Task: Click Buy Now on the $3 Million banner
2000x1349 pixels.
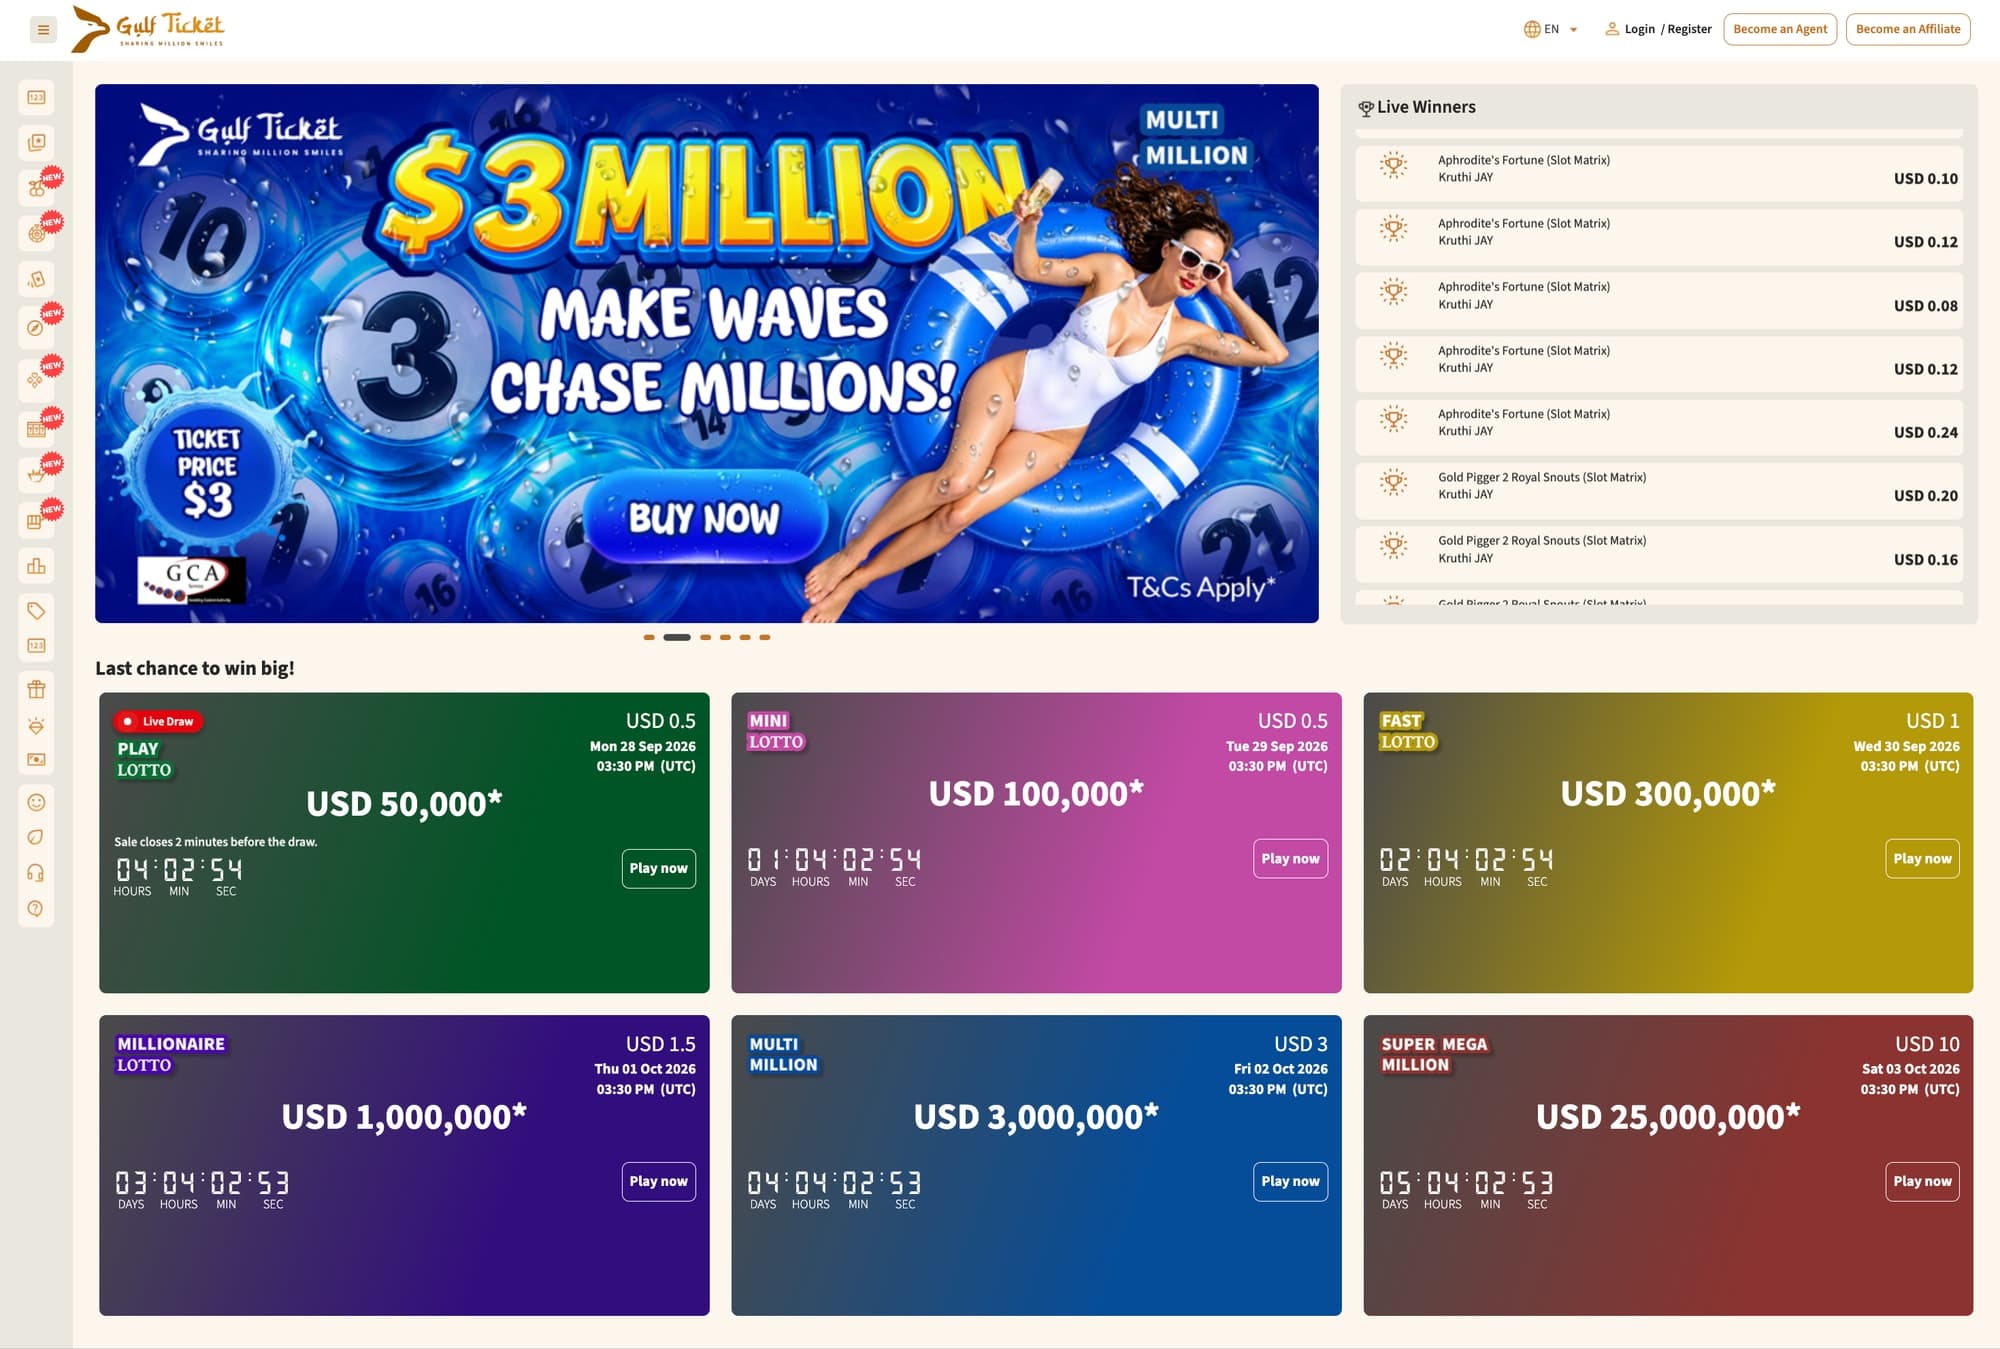Action: tap(704, 518)
